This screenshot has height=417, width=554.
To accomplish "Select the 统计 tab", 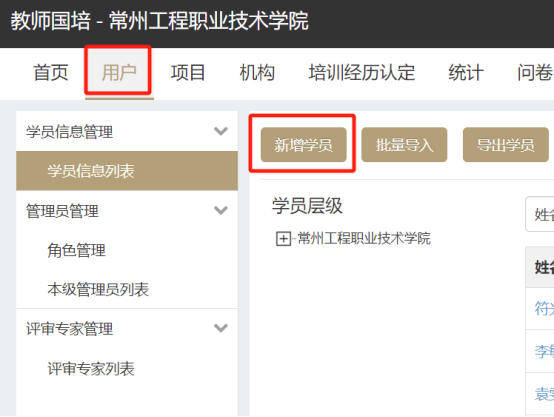I will pos(466,72).
